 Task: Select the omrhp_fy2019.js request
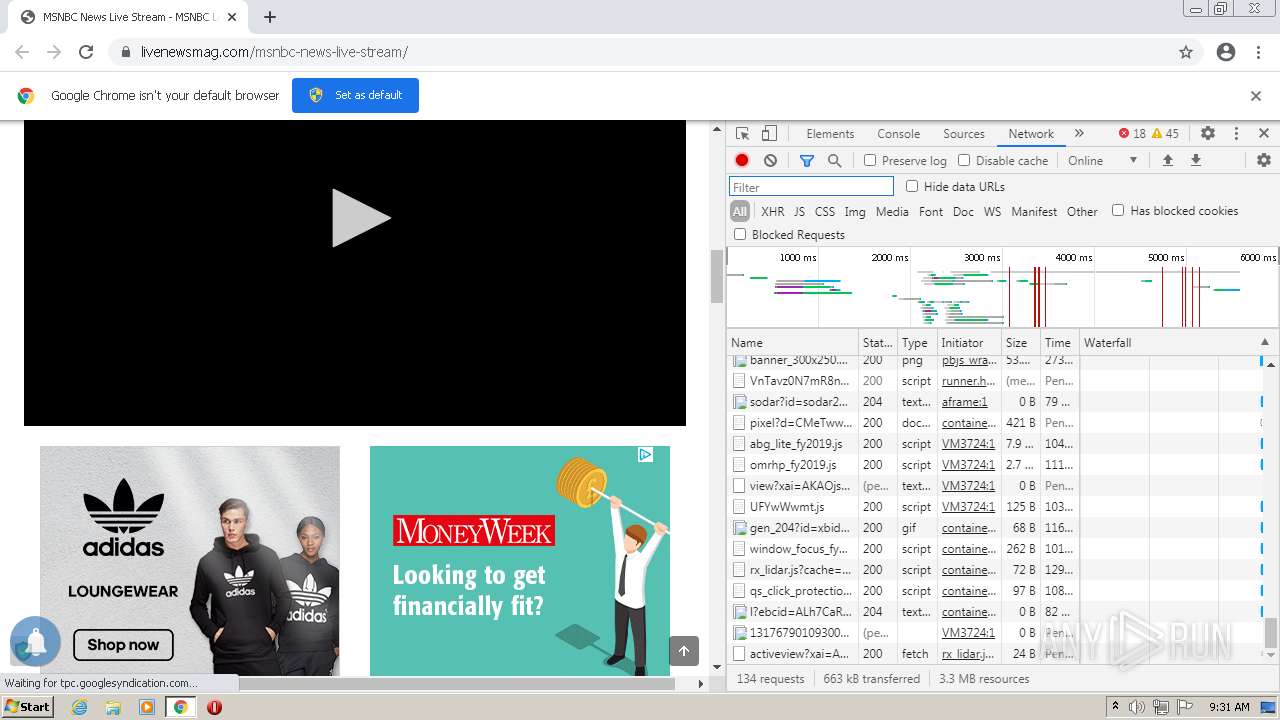click(793, 465)
